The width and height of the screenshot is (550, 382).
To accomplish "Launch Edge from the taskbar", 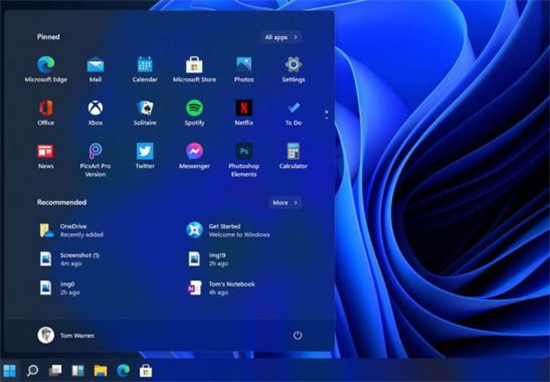I will 123,370.
